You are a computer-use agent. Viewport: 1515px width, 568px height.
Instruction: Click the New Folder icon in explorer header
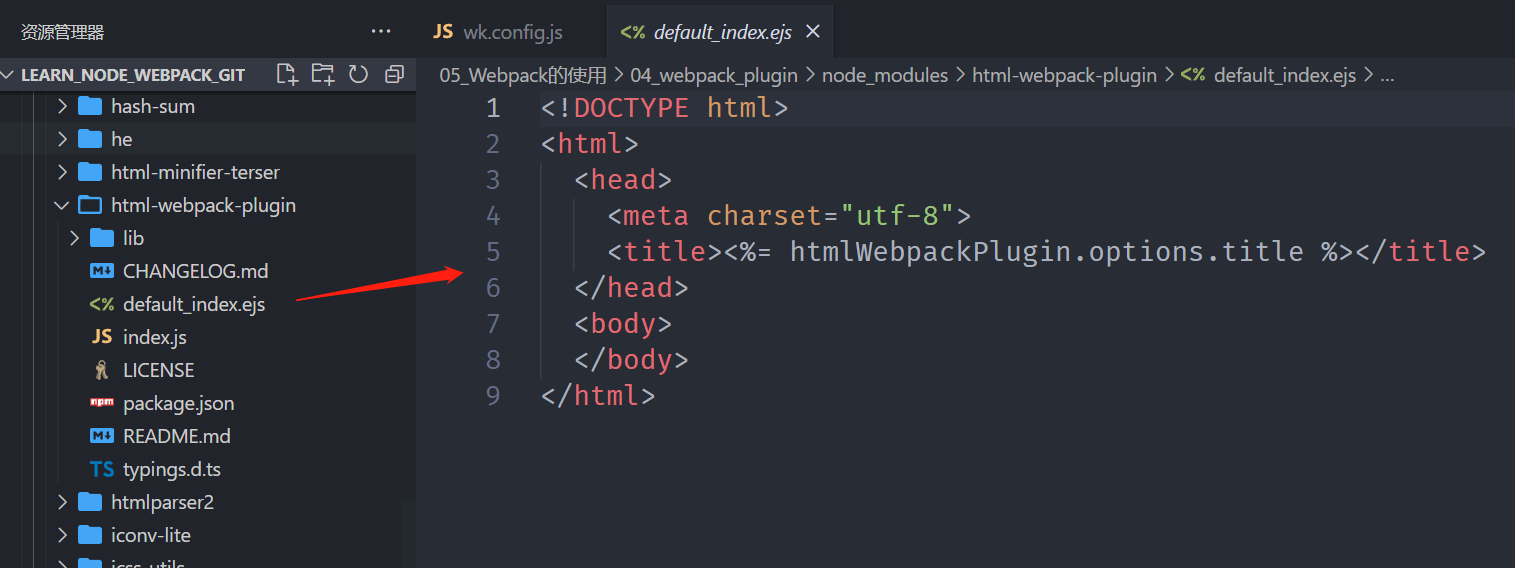(x=322, y=74)
